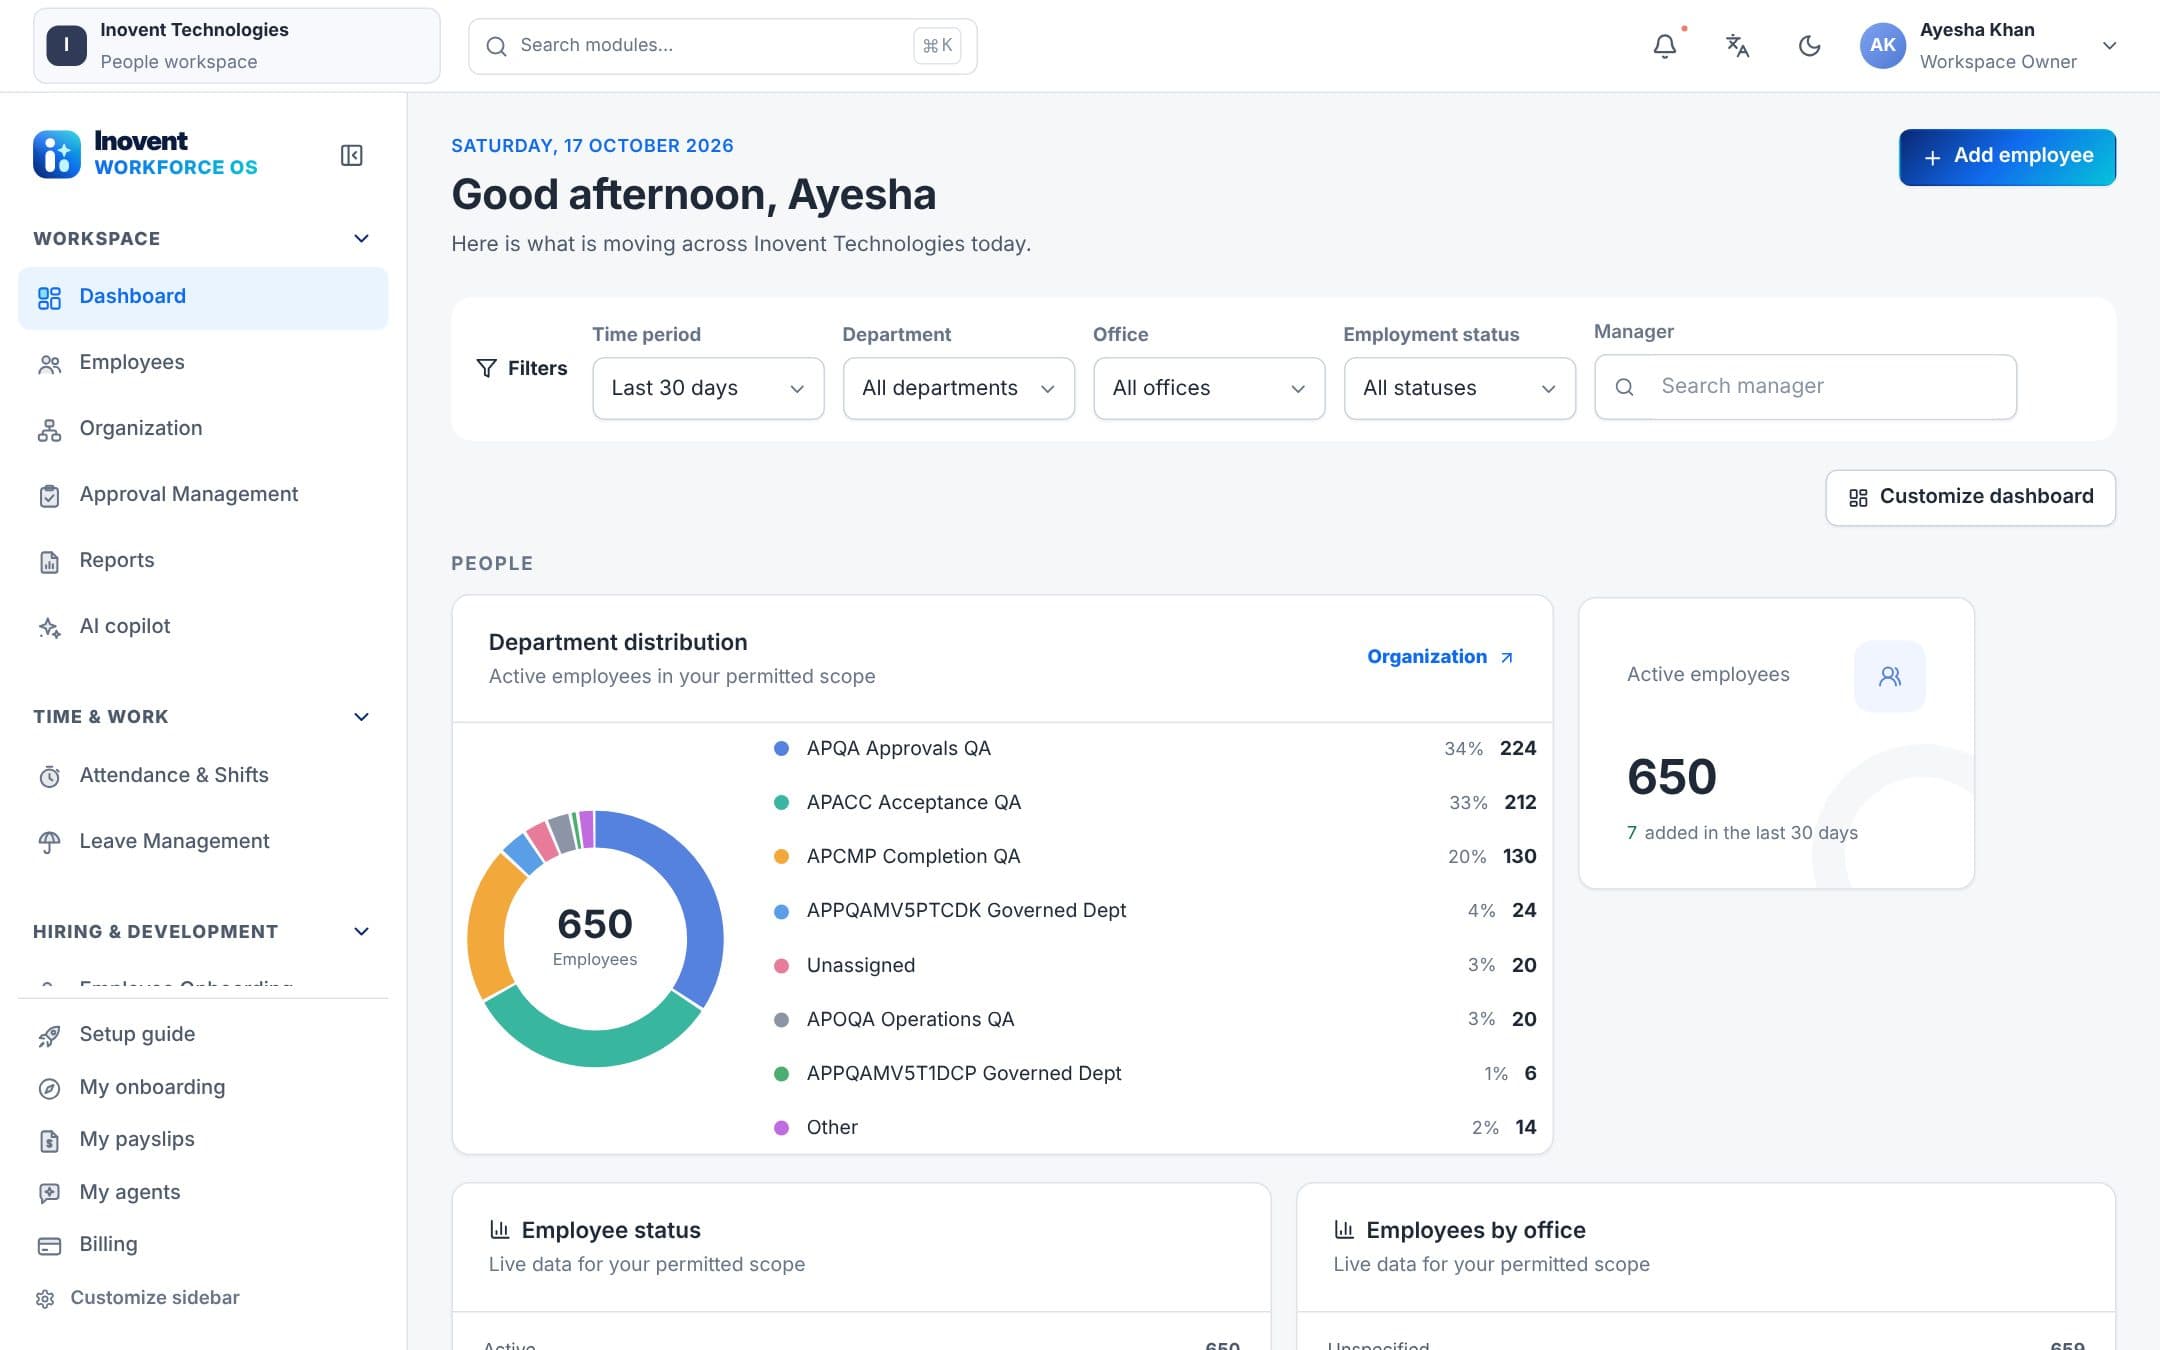Open the All departments dropdown
The width and height of the screenshot is (2160, 1350).
pos(958,388)
